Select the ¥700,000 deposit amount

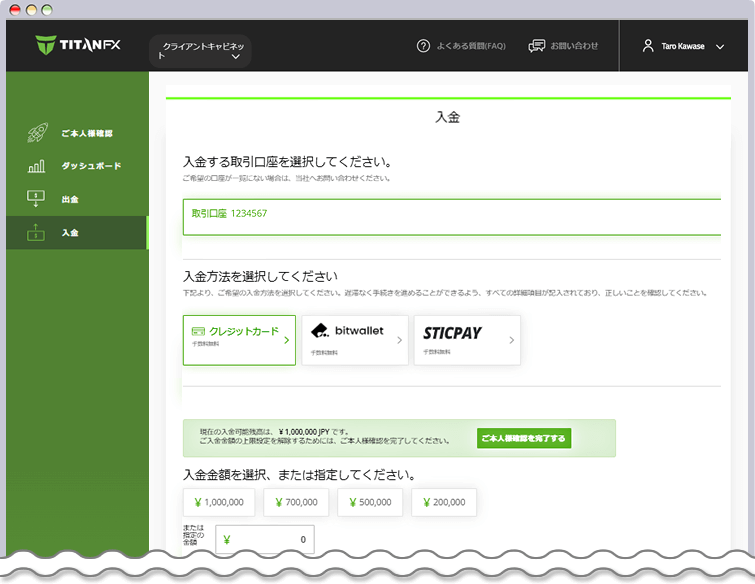click(296, 502)
